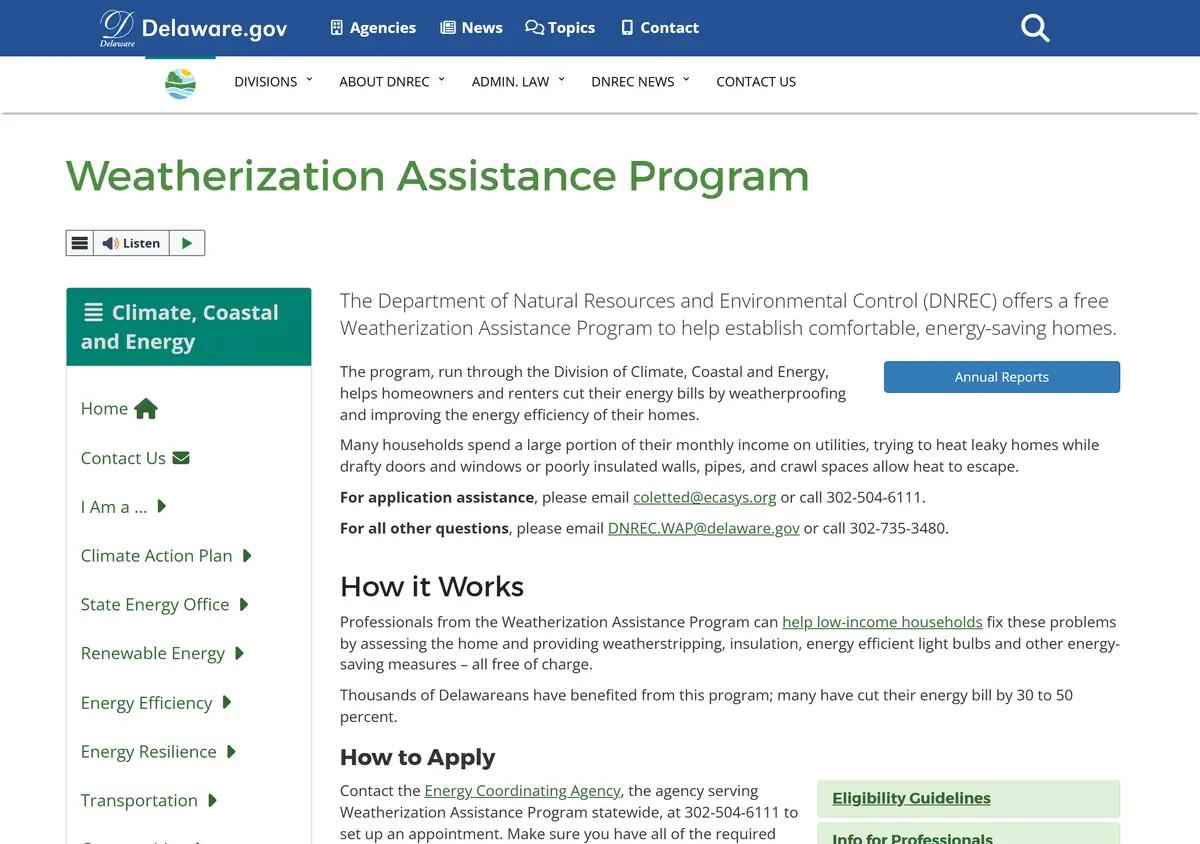Expand the Divisions dropdown menu
The height and width of the screenshot is (844, 1200).
pos(273,82)
